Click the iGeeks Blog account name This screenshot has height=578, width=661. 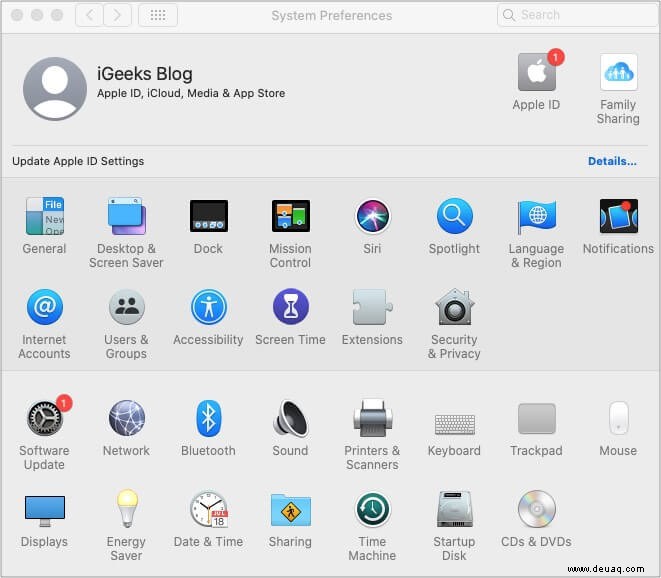[x=145, y=74]
